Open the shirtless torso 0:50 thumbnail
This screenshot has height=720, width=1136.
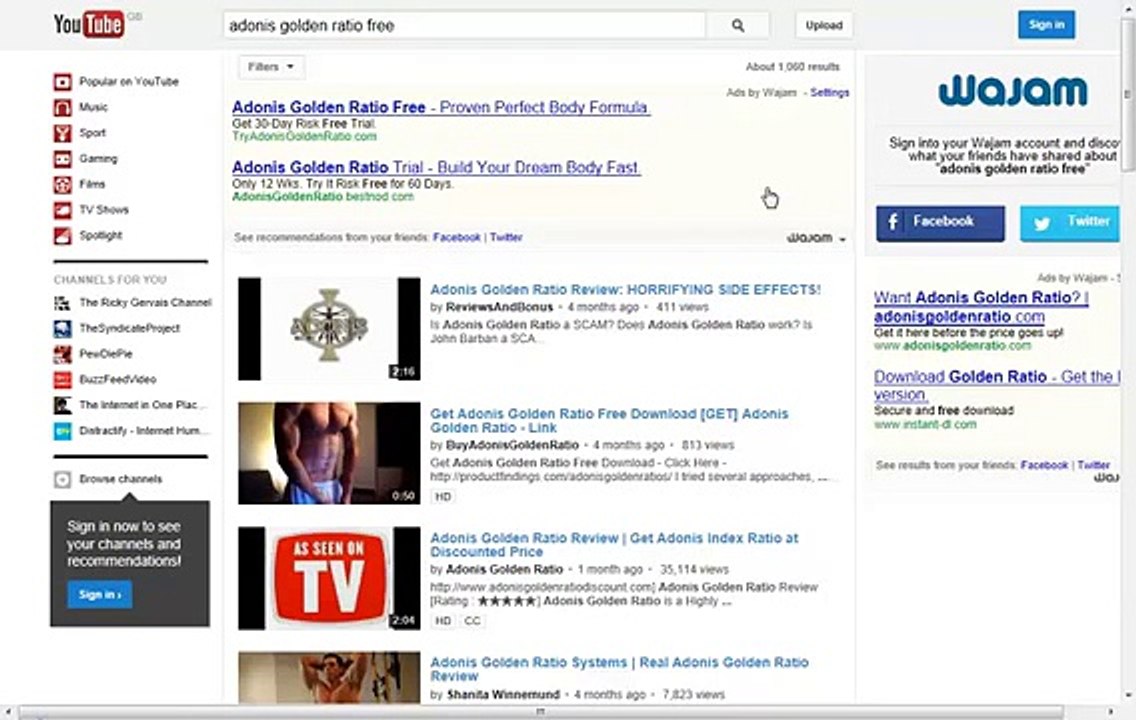pyautogui.click(x=329, y=453)
